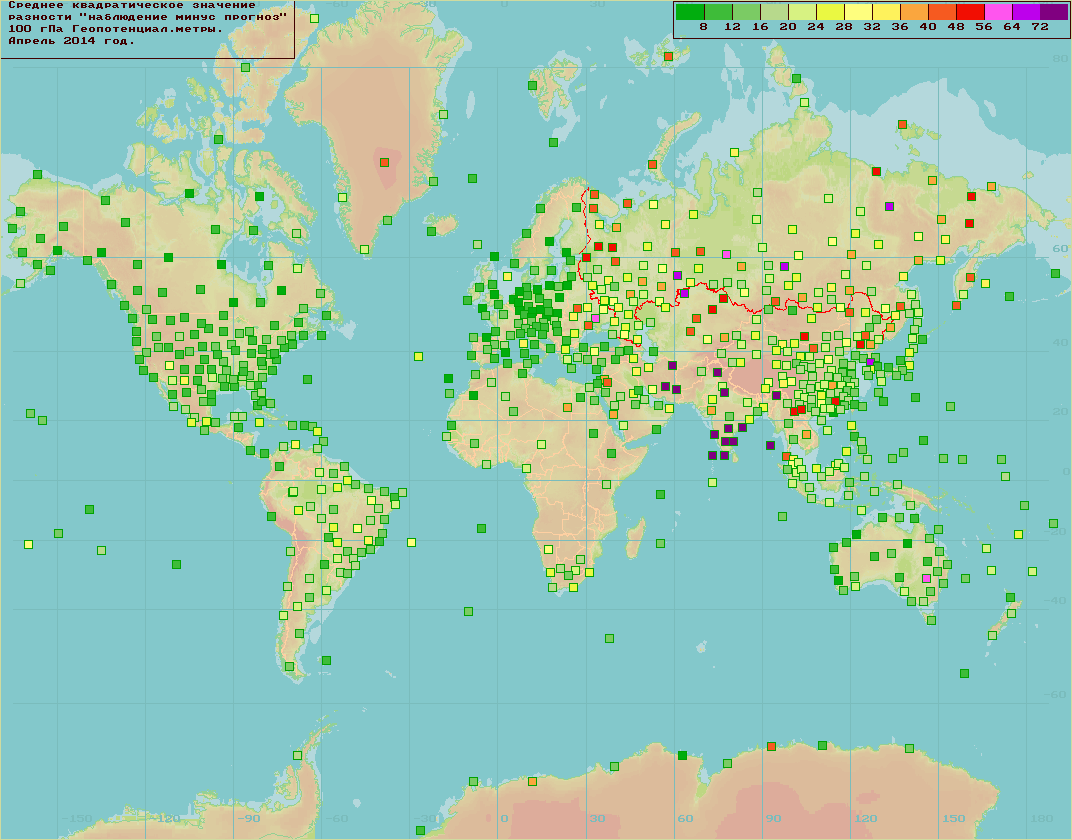Select the legend value "64"
Viewport: 1072px width, 840px height.
[x=1012, y=27]
